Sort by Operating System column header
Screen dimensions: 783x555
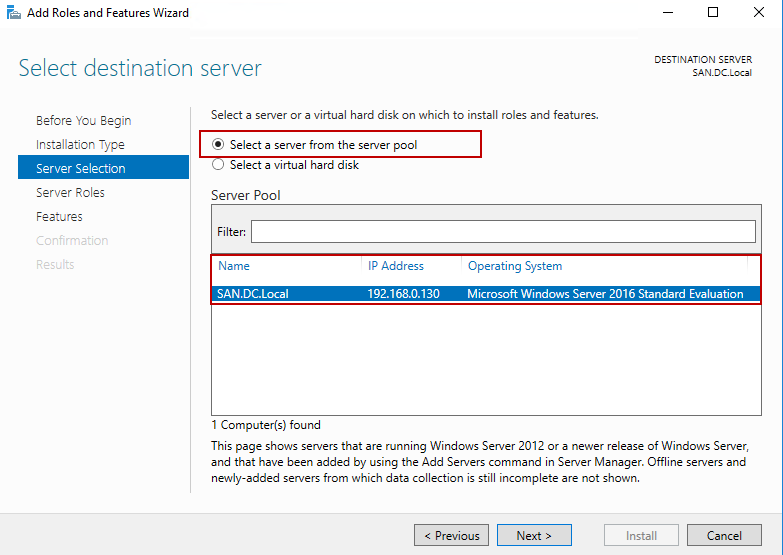515,266
